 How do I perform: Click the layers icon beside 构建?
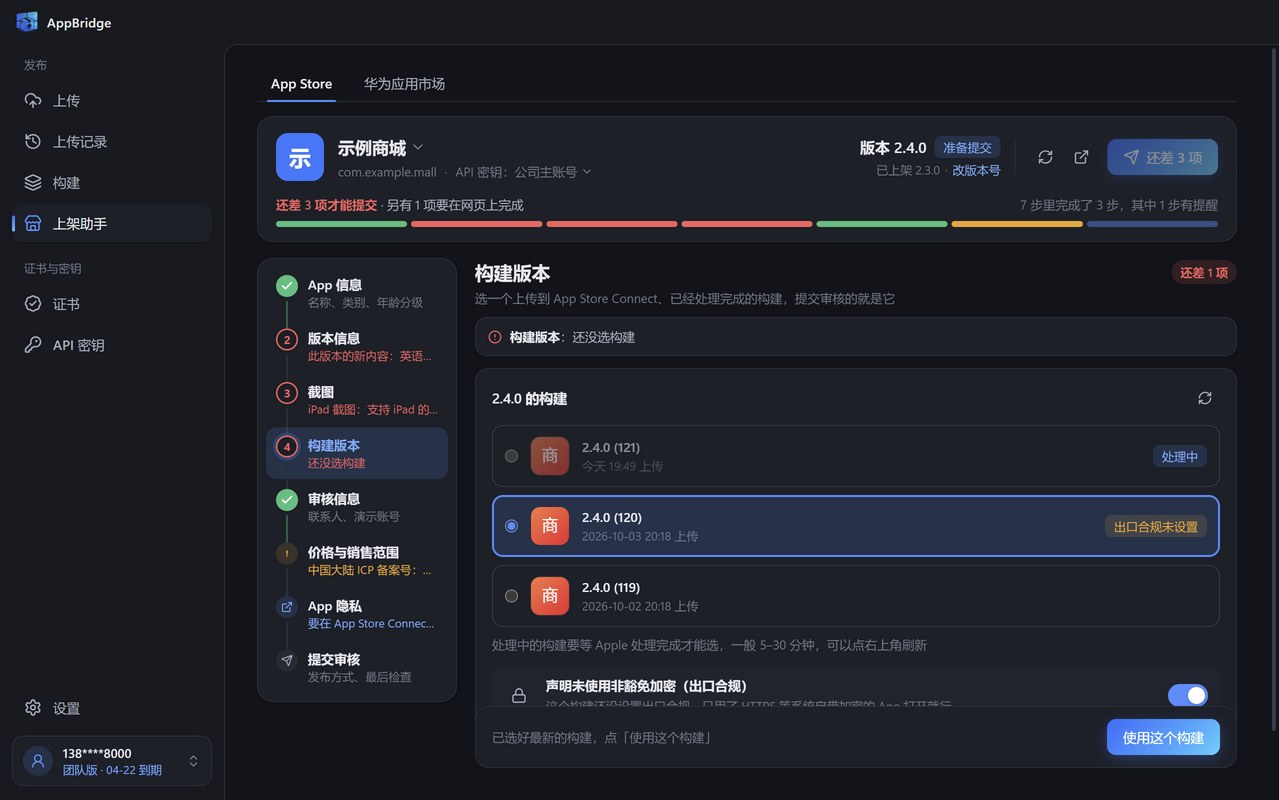(33, 183)
